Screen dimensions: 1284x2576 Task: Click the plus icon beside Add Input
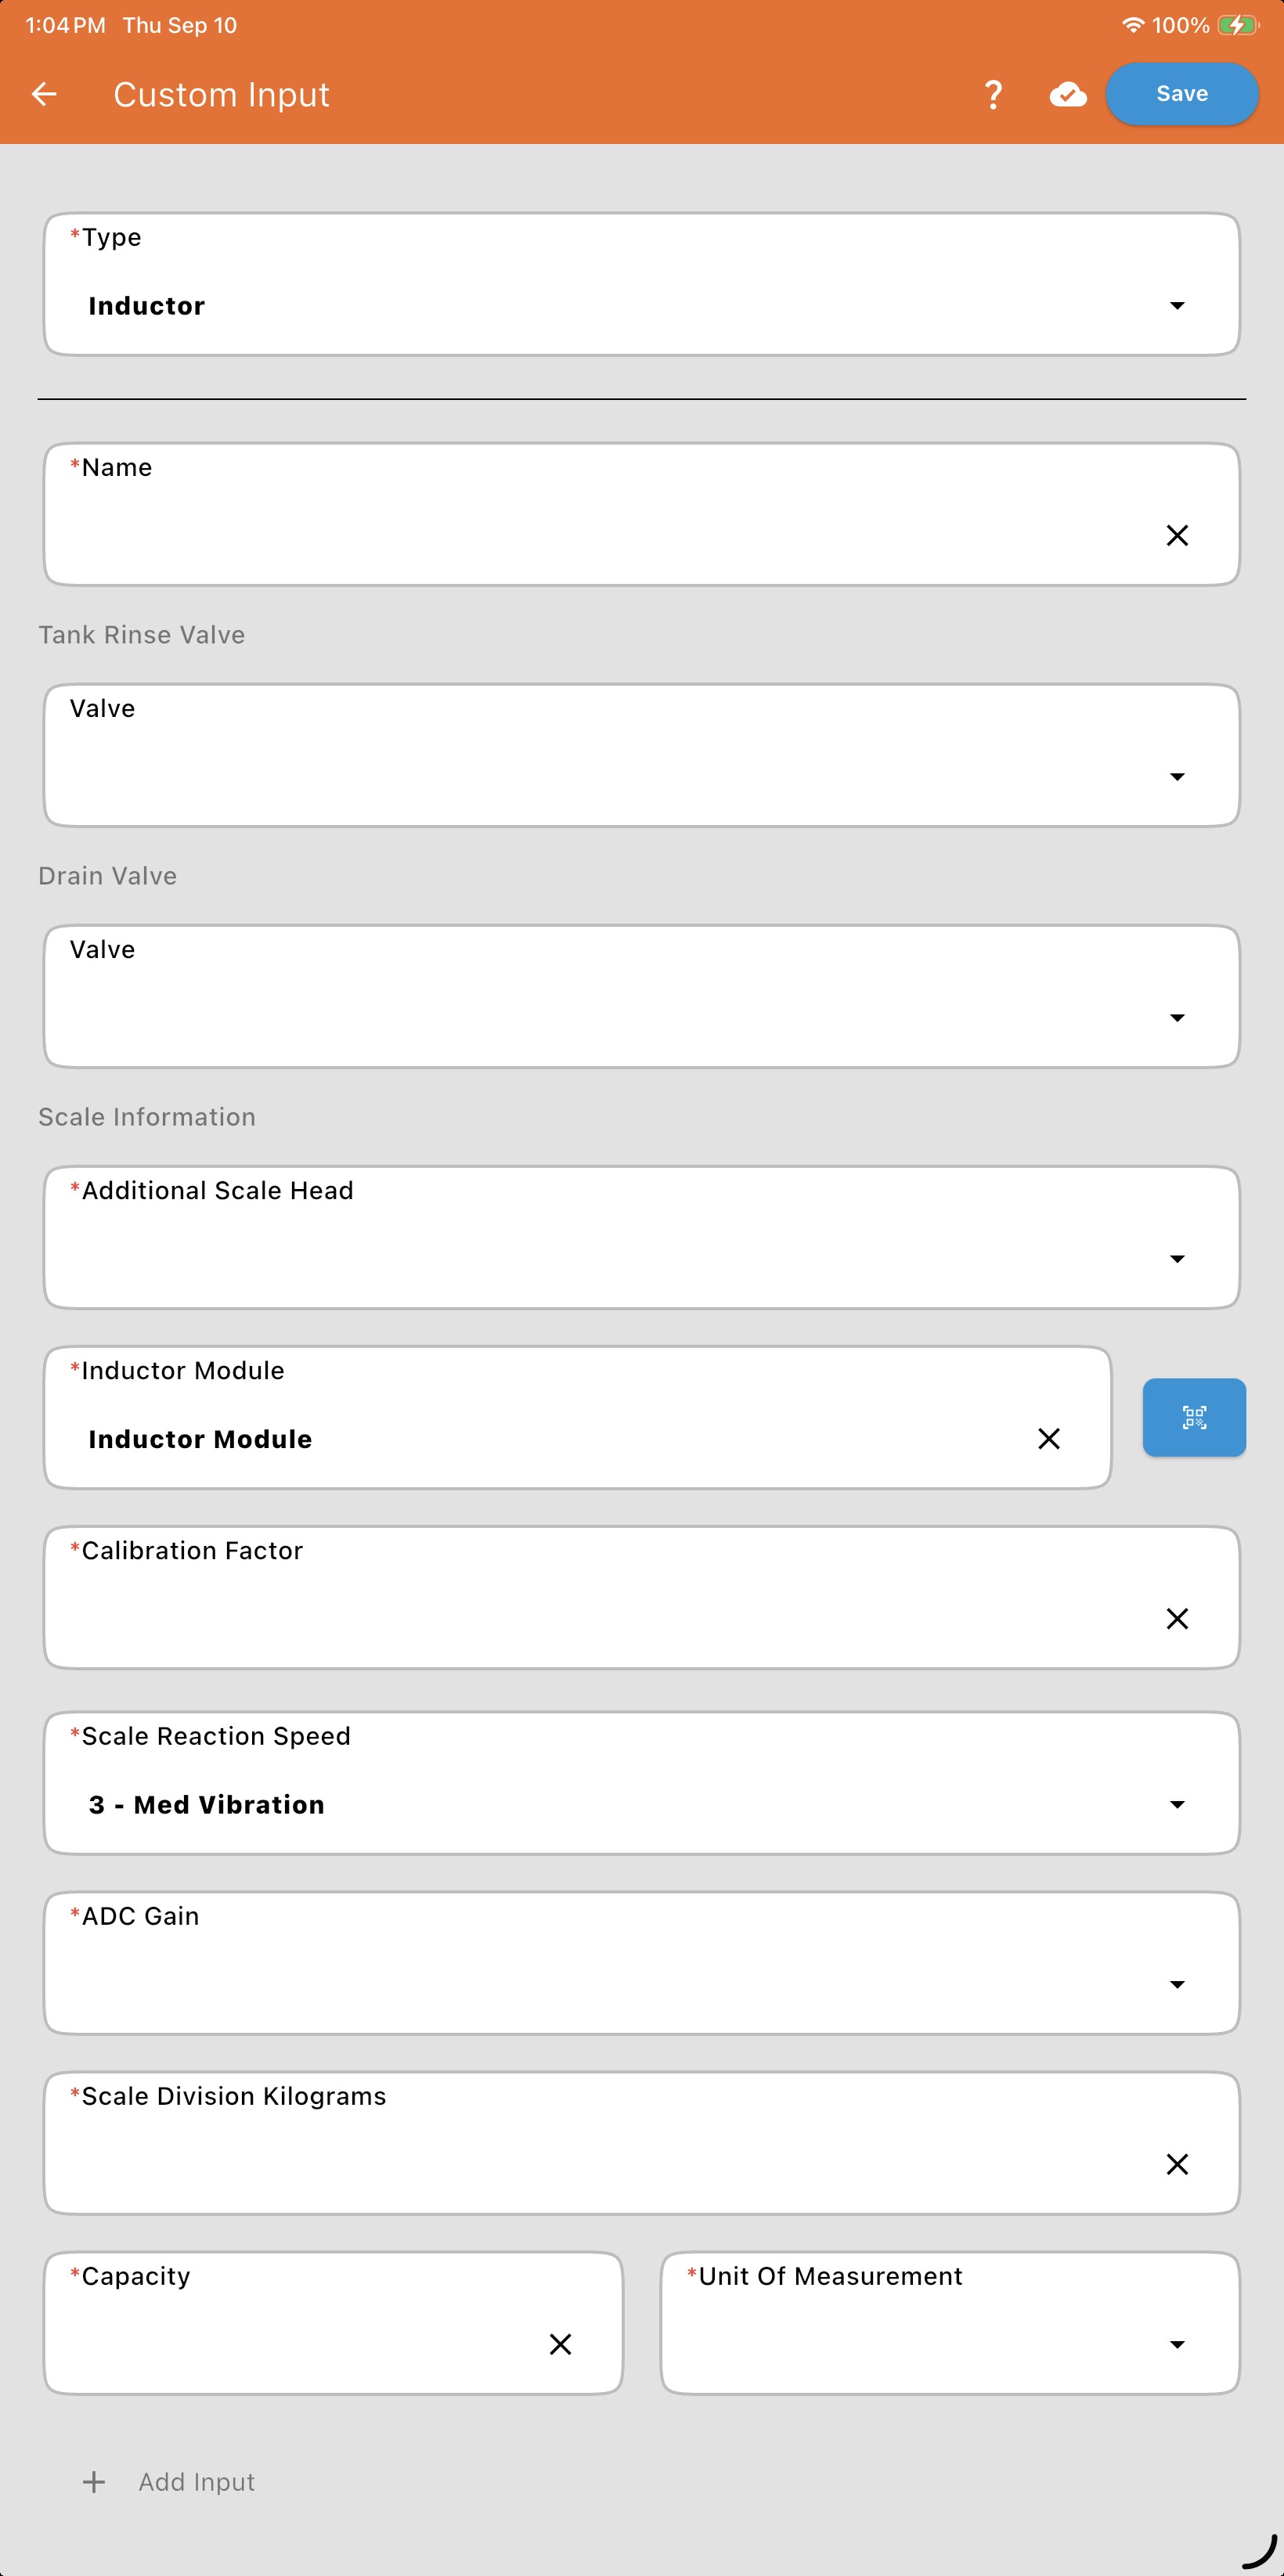click(x=94, y=2482)
